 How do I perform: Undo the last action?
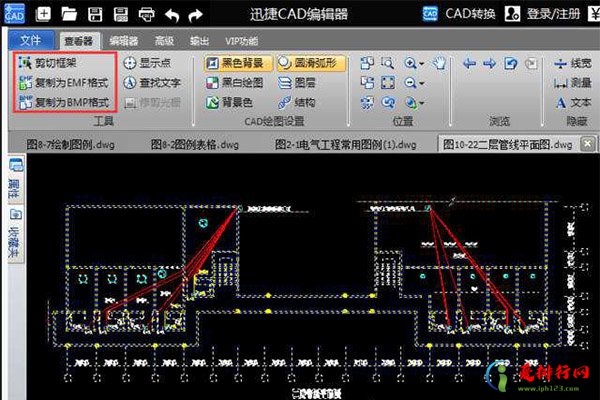tap(172, 15)
